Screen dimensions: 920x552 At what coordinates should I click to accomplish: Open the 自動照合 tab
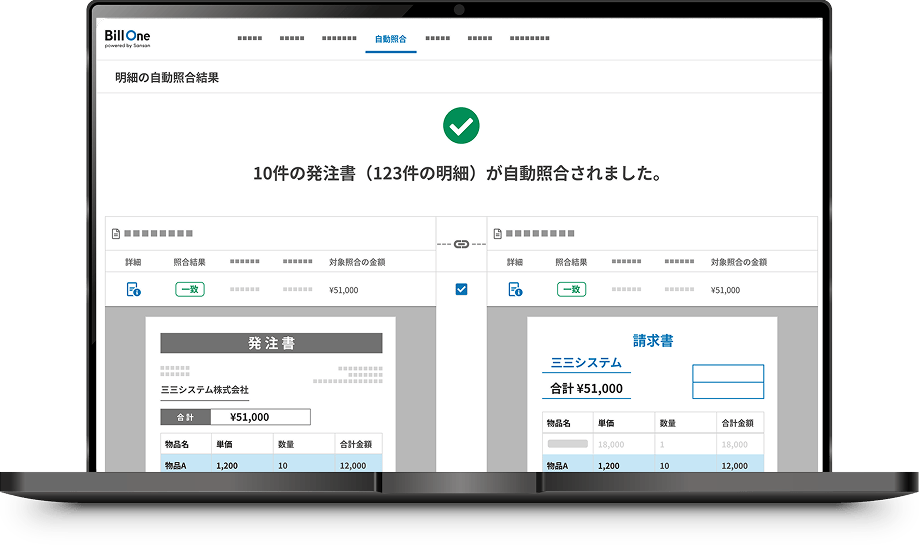(391, 39)
